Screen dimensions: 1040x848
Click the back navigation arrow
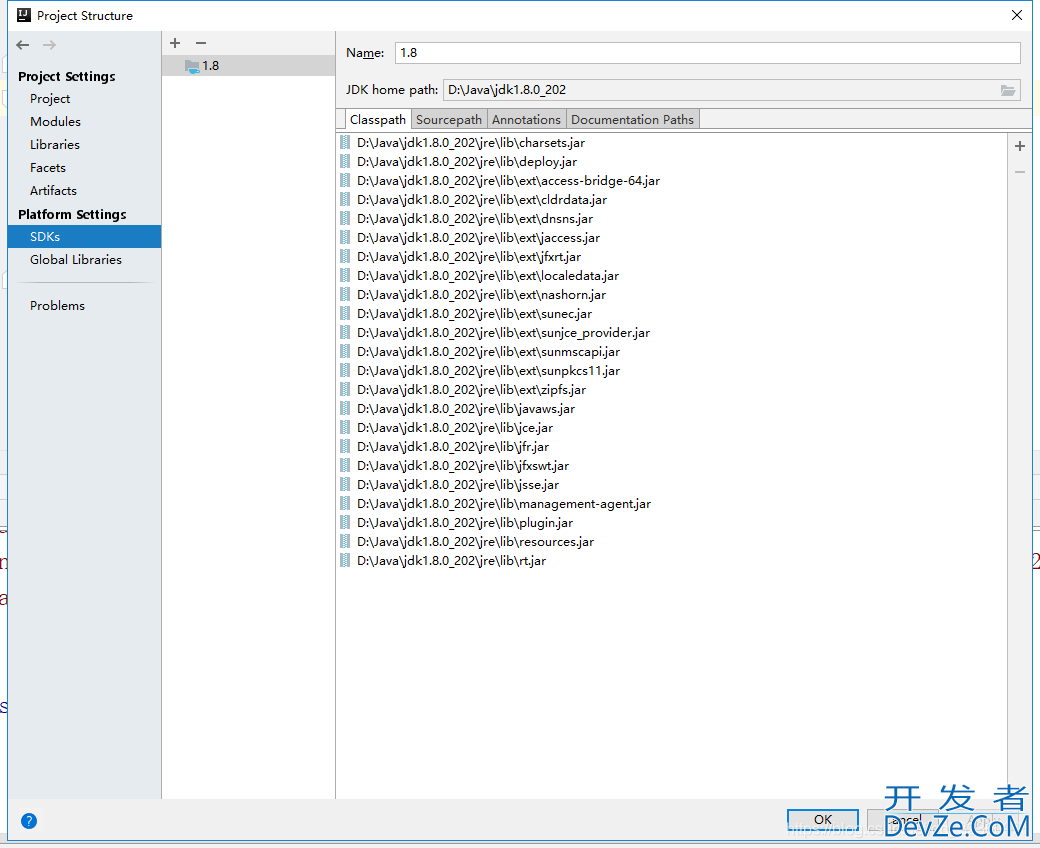pyautogui.click(x=23, y=45)
